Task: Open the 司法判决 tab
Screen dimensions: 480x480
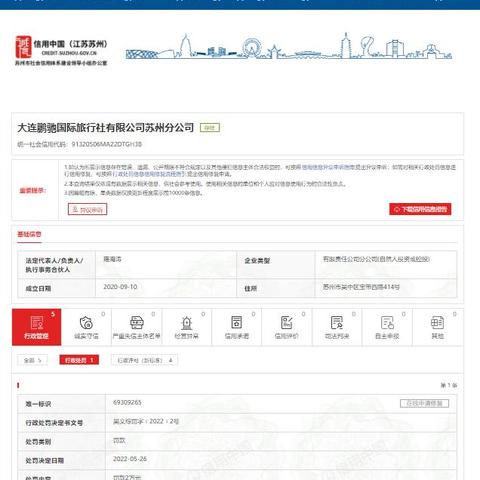Action: coord(337,327)
